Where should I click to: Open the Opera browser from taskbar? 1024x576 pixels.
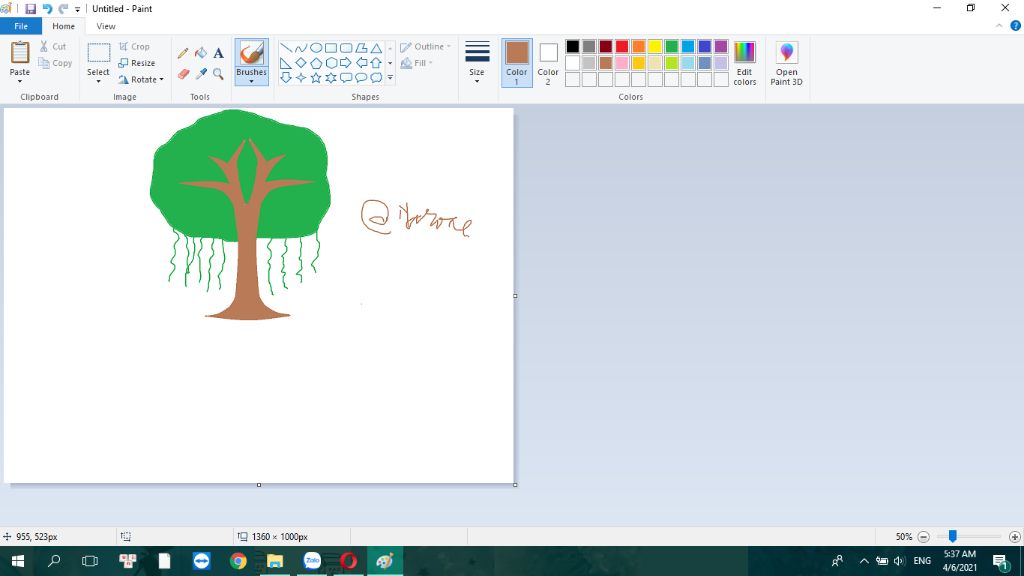pos(349,561)
